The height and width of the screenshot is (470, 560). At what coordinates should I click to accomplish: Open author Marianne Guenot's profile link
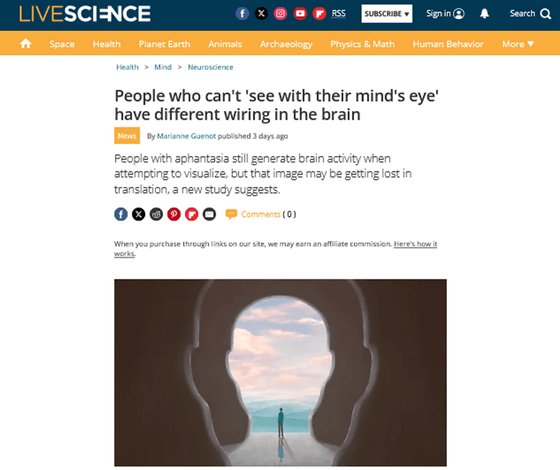[186, 136]
